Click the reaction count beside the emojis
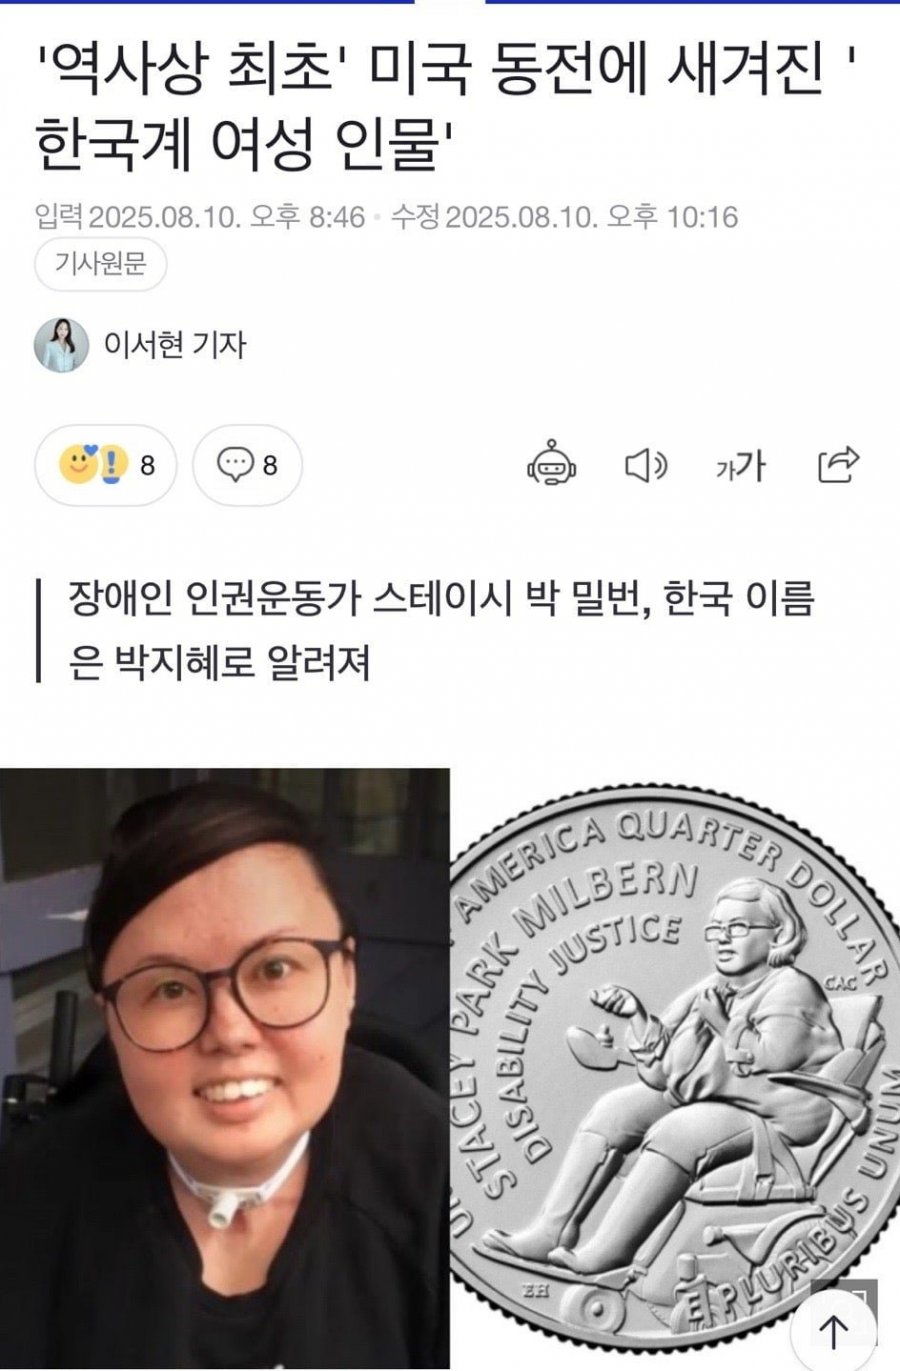 click(147, 465)
